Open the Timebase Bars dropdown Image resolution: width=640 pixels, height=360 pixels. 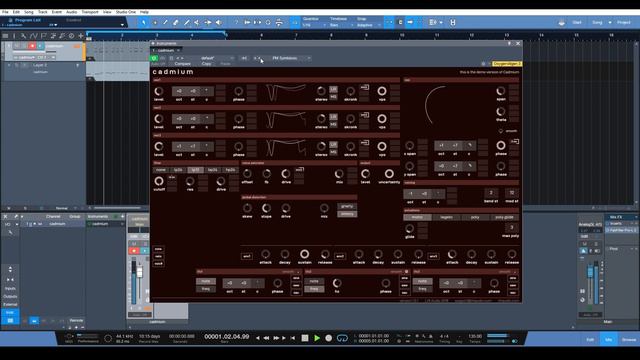coord(341,25)
